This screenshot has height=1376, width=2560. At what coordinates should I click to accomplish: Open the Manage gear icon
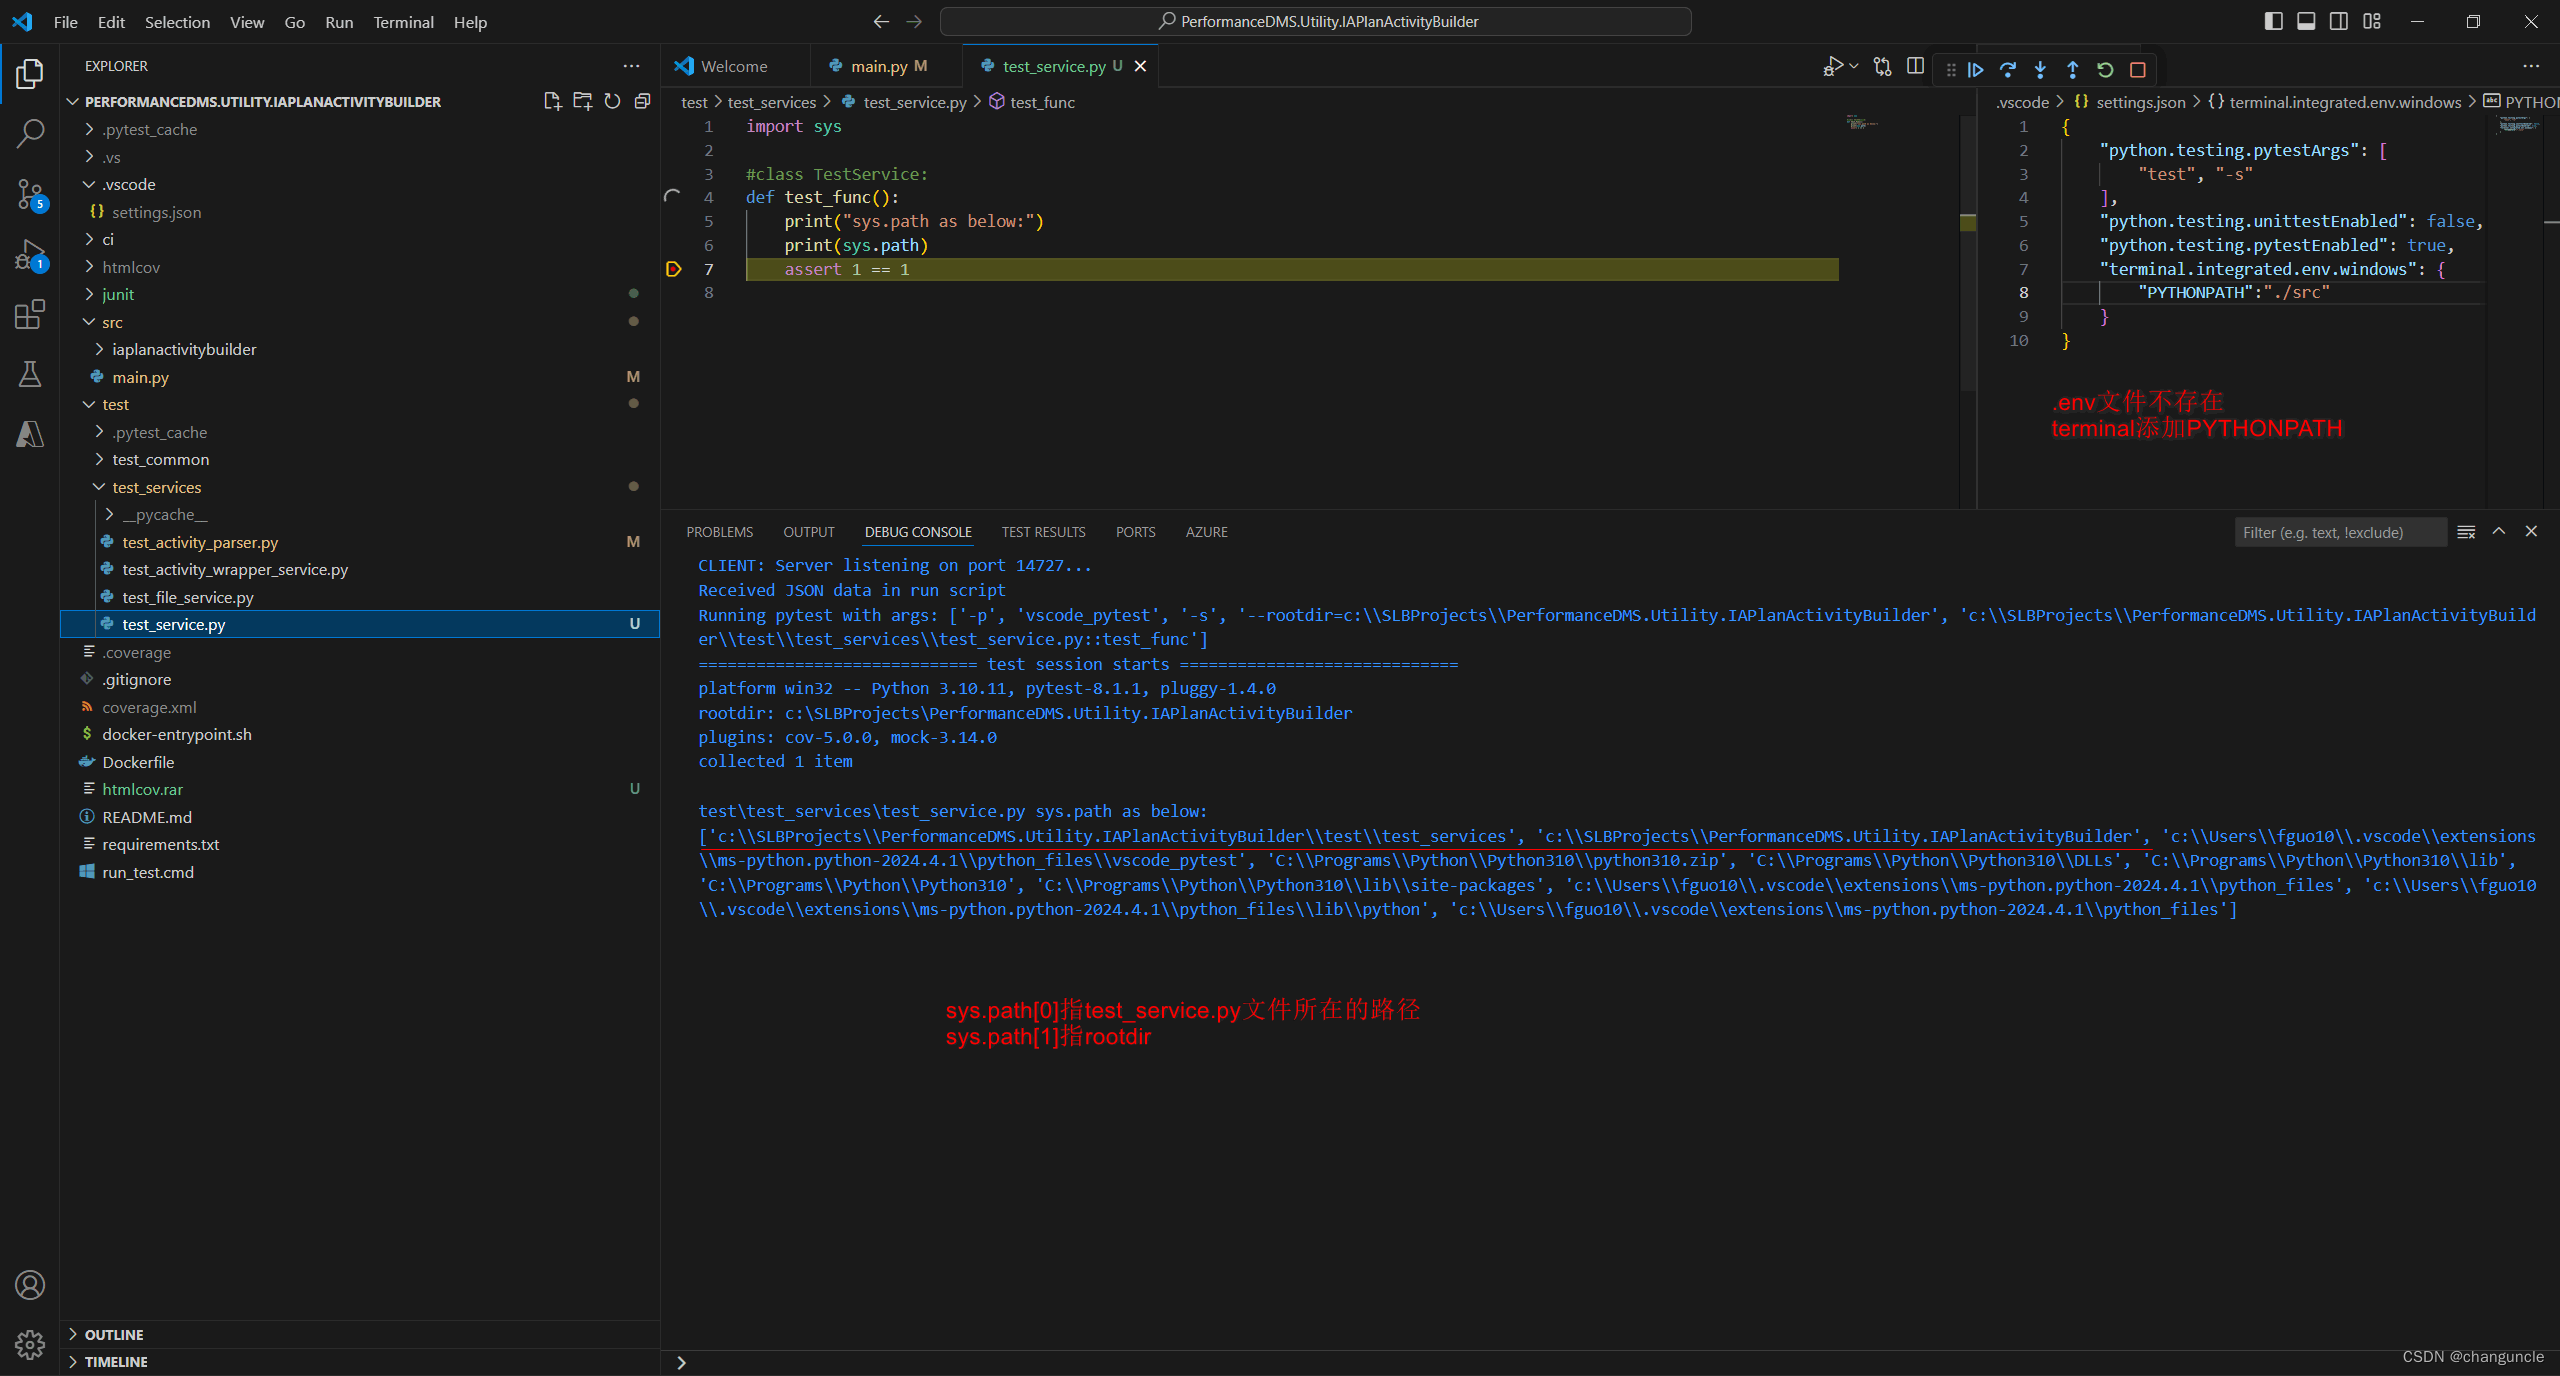click(x=30, y=1345)
